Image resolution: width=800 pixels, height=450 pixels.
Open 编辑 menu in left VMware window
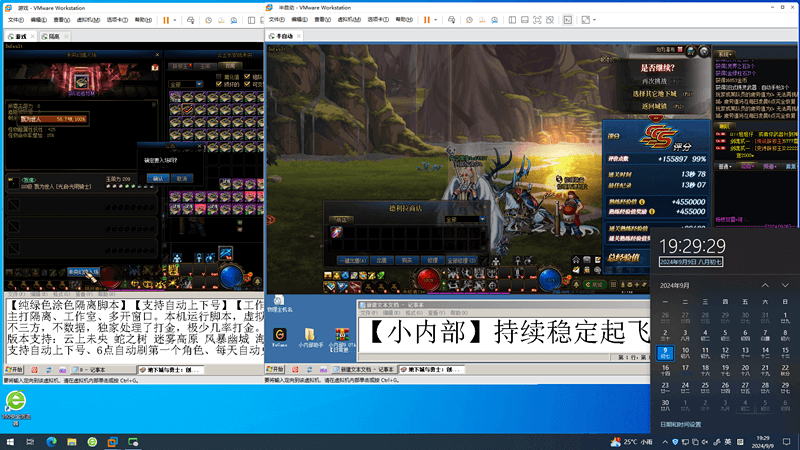(x=38, y=20)
